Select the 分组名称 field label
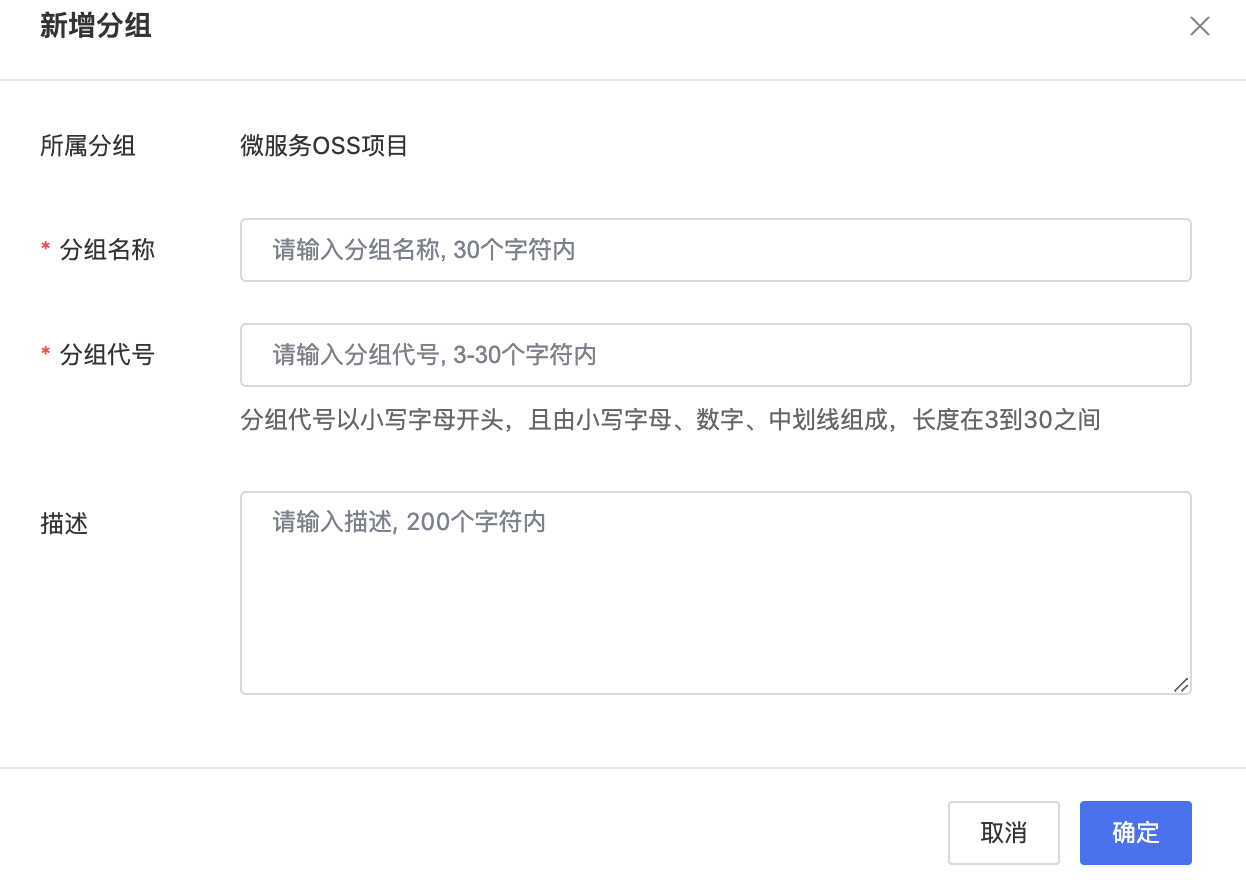 [107, 250]
